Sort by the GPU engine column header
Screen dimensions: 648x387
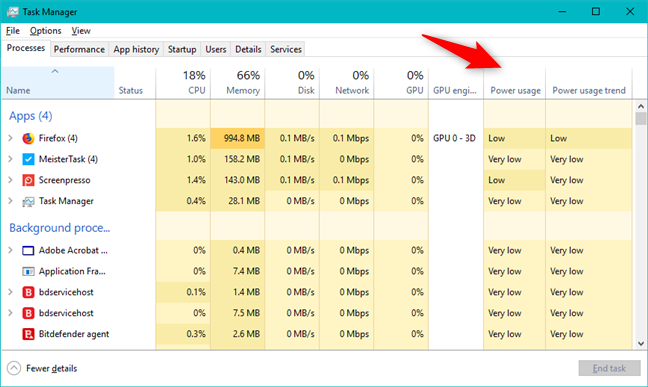(x=456, y=83)
